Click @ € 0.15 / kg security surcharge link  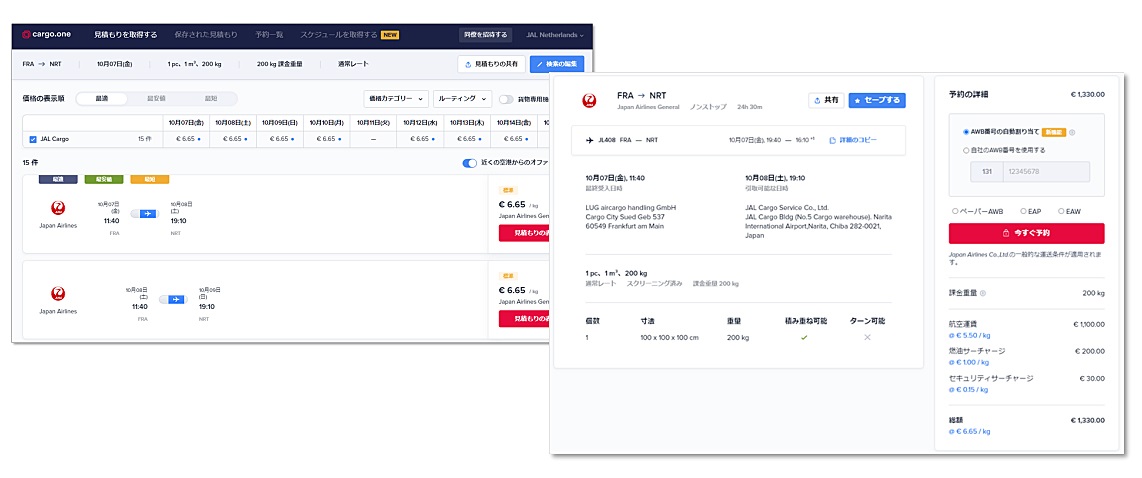(969, 389)
